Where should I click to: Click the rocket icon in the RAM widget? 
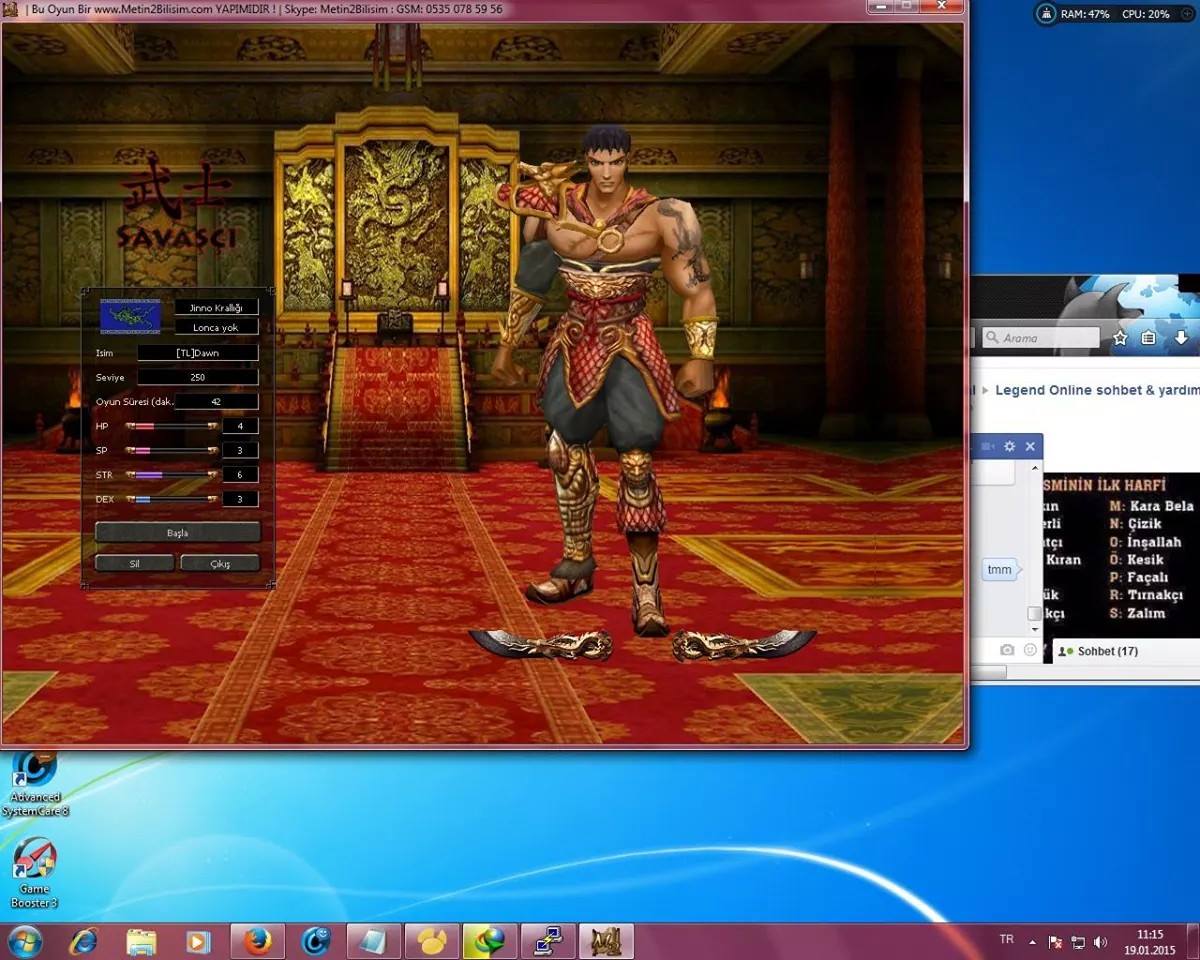click(x=1046, y=14)
